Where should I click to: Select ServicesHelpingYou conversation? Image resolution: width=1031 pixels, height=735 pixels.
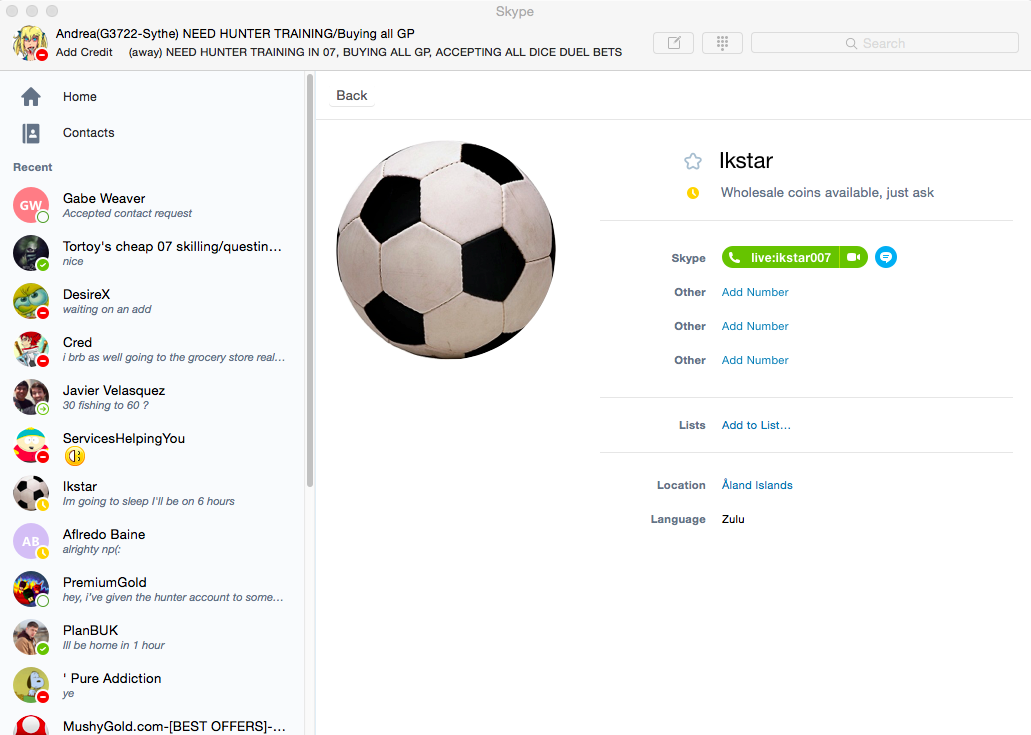153,445
